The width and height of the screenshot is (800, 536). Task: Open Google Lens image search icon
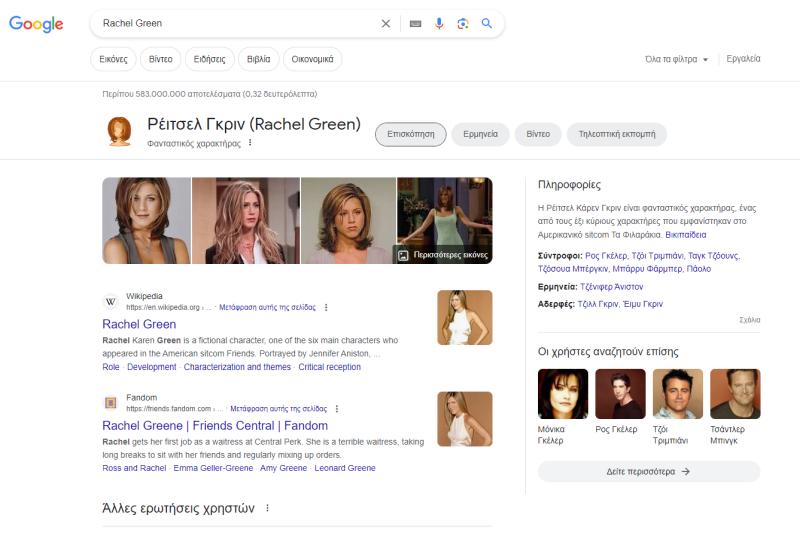[x=463, y=23]
